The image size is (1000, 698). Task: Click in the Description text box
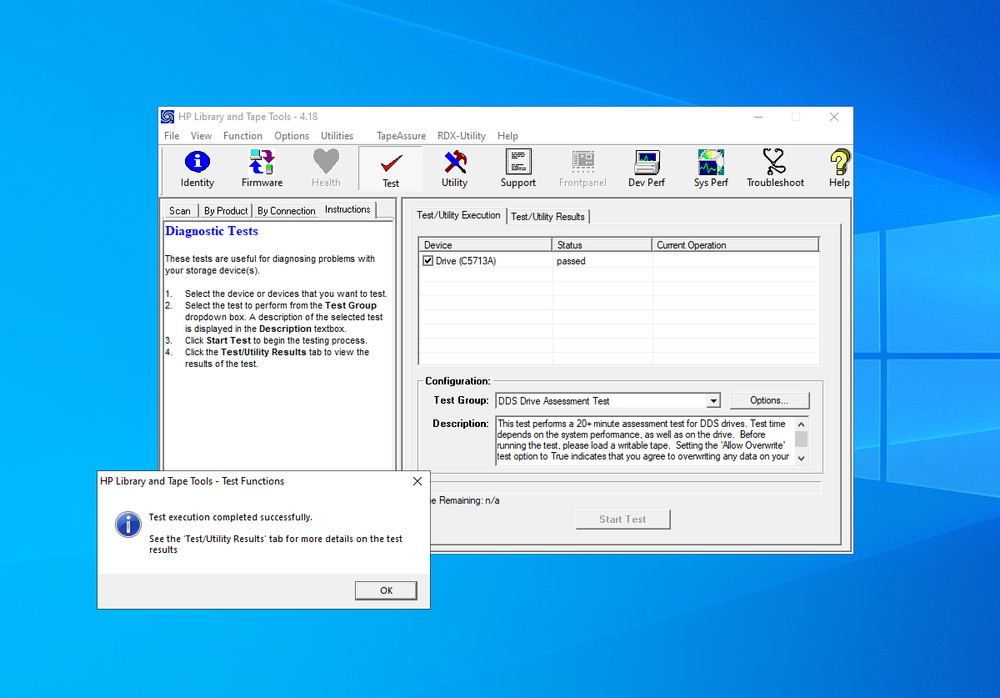tap(645, 440)
